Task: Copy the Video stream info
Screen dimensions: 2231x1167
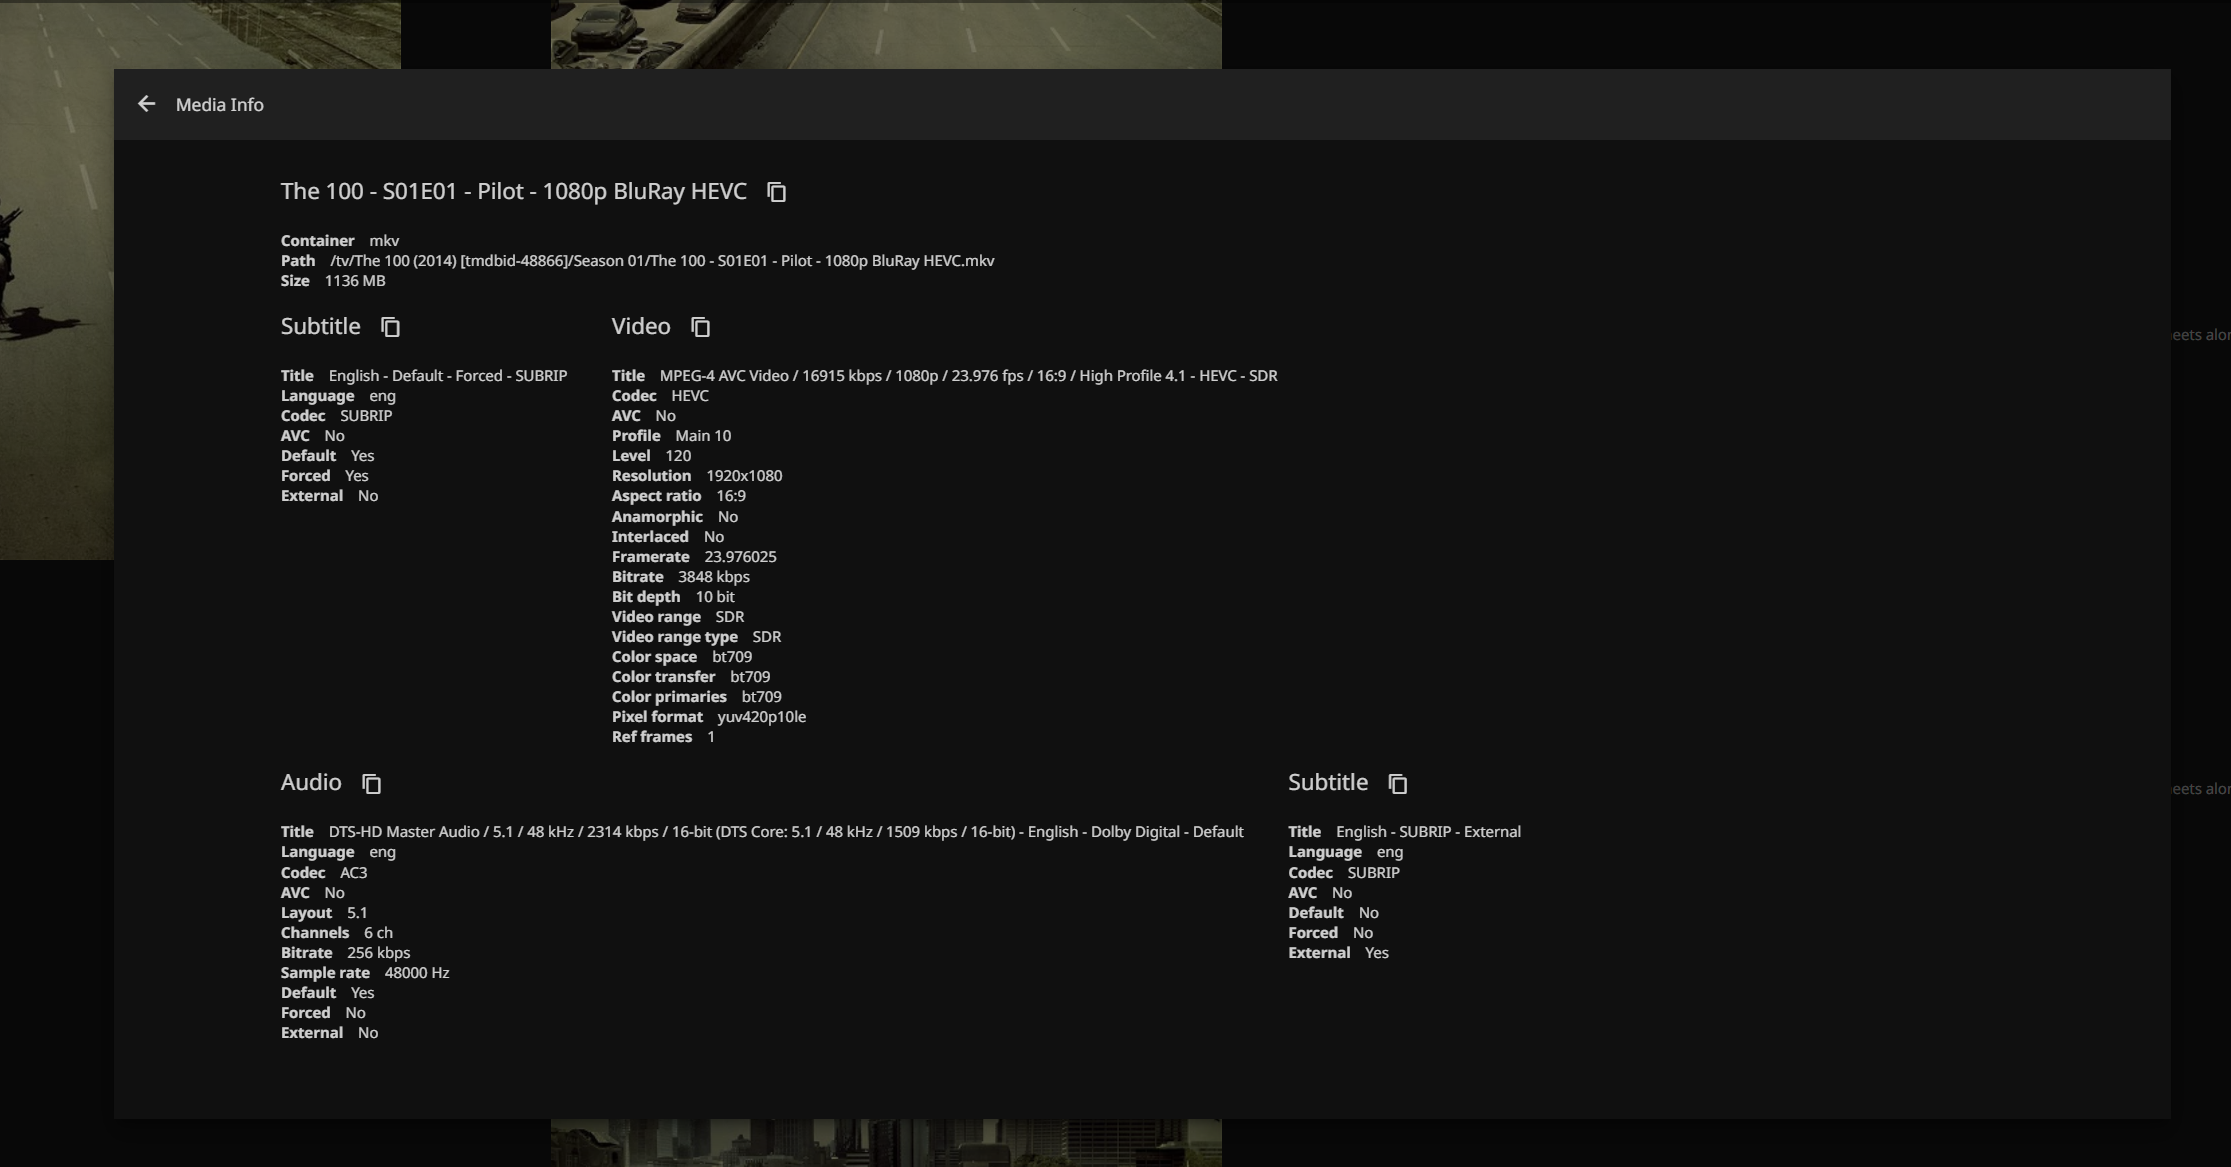Action: coord(700,327)
